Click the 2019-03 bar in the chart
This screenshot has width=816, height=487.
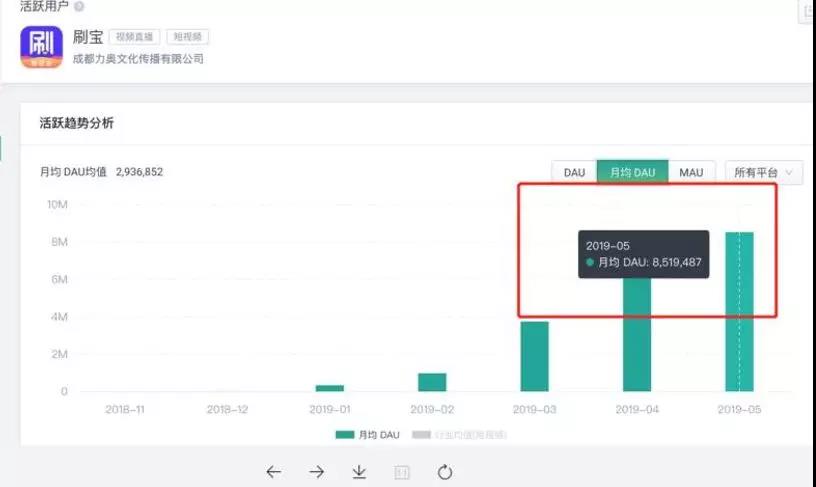click(534, 356)
